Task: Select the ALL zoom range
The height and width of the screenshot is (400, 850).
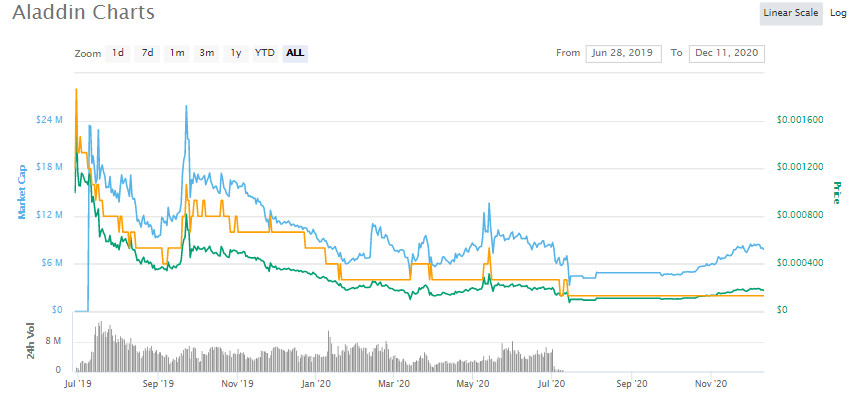Action: point(295,53)
